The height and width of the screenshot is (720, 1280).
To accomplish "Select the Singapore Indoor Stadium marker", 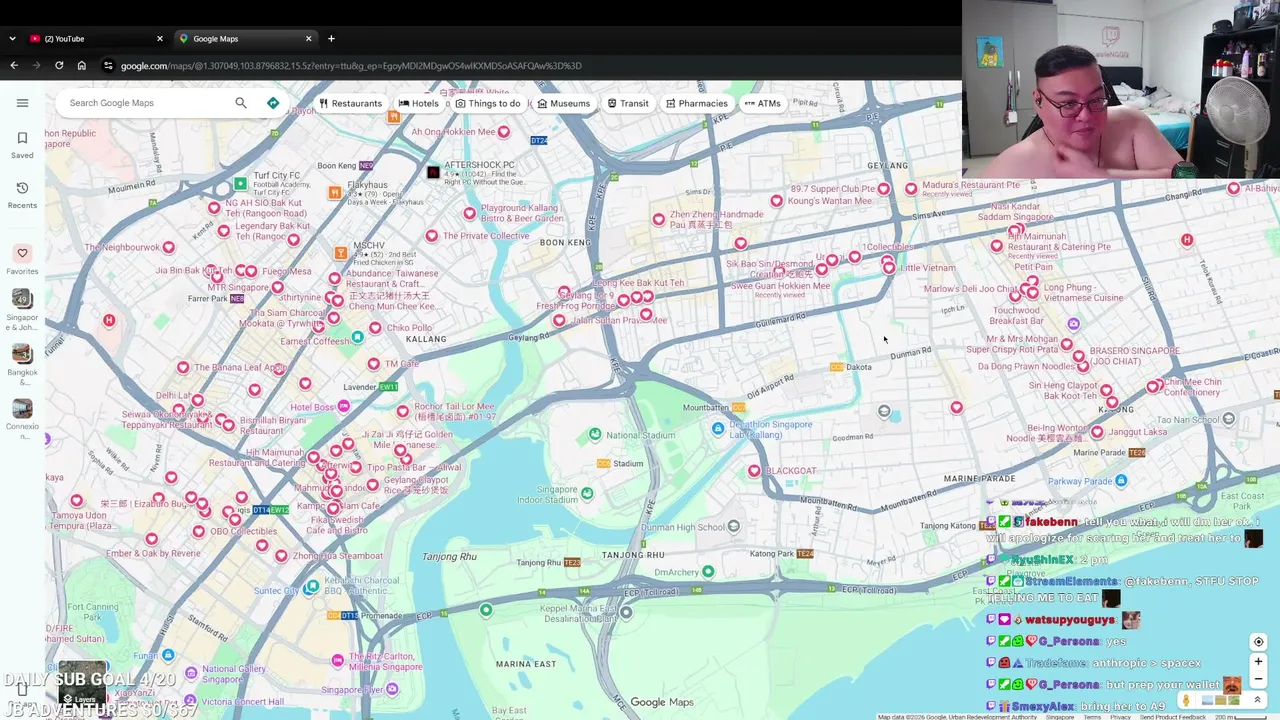I will [x=587, y=493].
